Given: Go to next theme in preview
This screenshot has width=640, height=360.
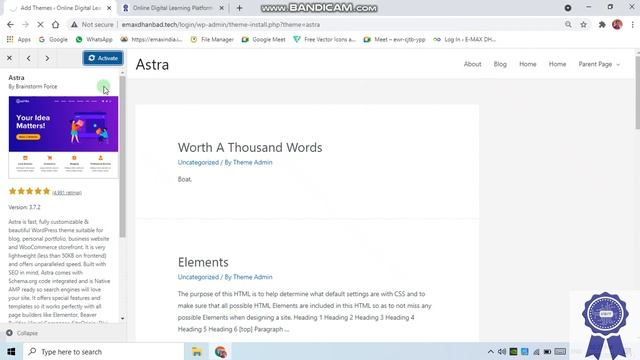Looking at the screenshot, I should pos(47,58).
